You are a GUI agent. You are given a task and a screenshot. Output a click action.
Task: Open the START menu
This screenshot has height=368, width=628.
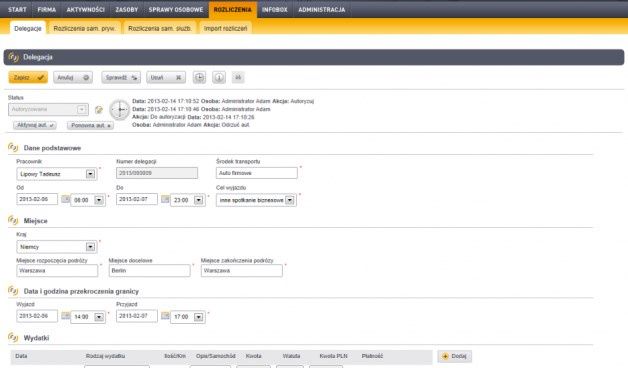[x=17, y=9]
